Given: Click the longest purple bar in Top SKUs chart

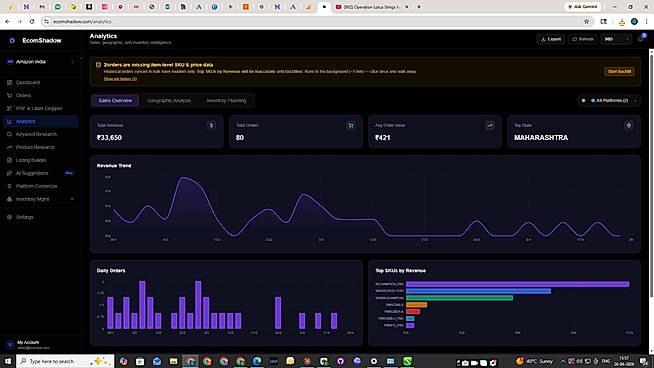Looking at the screenshot, I should (x=517, y=284).
